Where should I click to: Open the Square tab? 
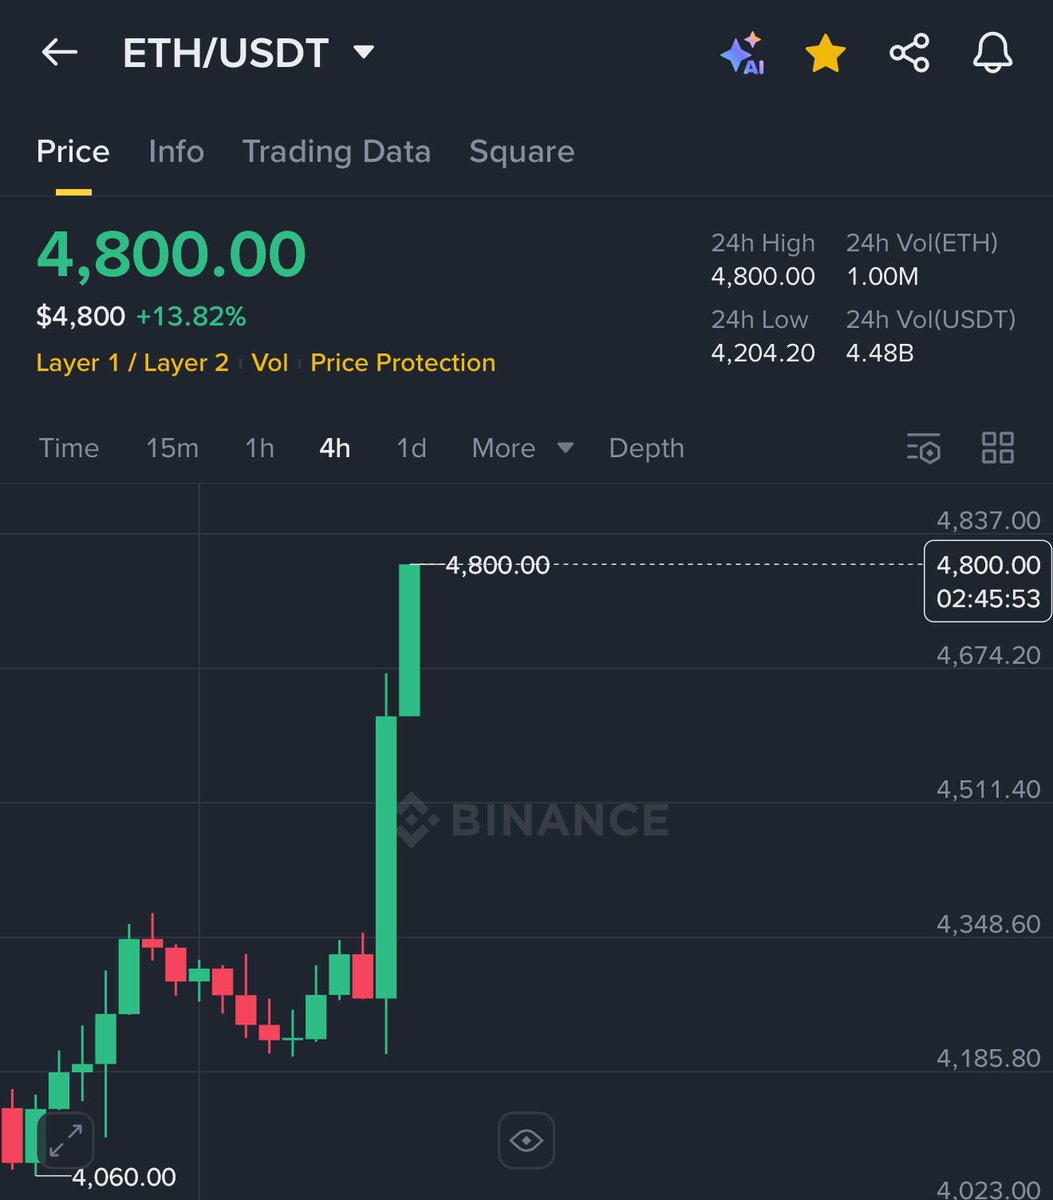[x=521, y=152]
